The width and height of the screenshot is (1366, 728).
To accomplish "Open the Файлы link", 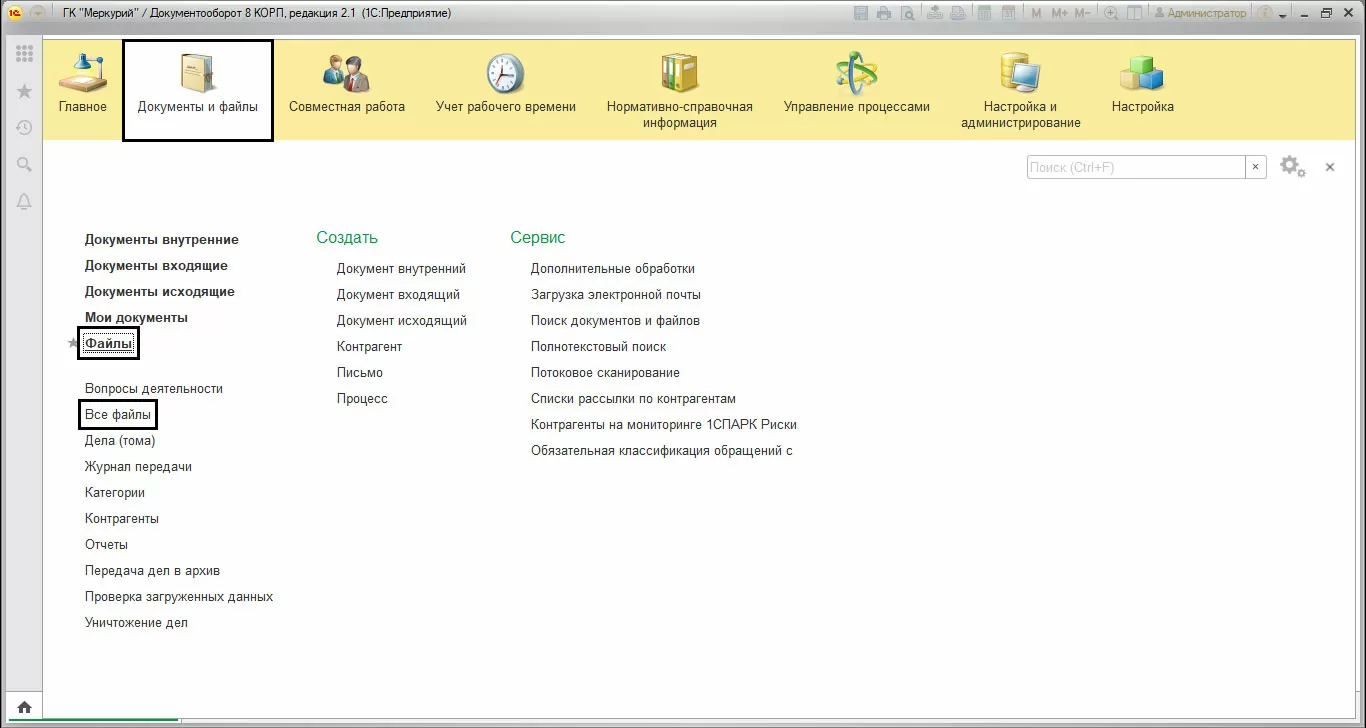I will [x=108, y=344].
